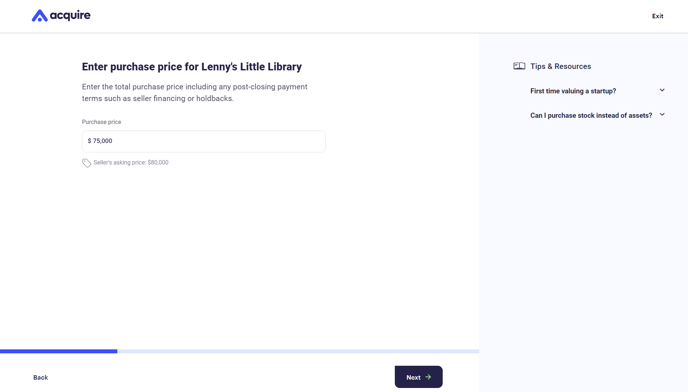
Task: Click the Tips & Resources heading
Action: tap(560, 66)
